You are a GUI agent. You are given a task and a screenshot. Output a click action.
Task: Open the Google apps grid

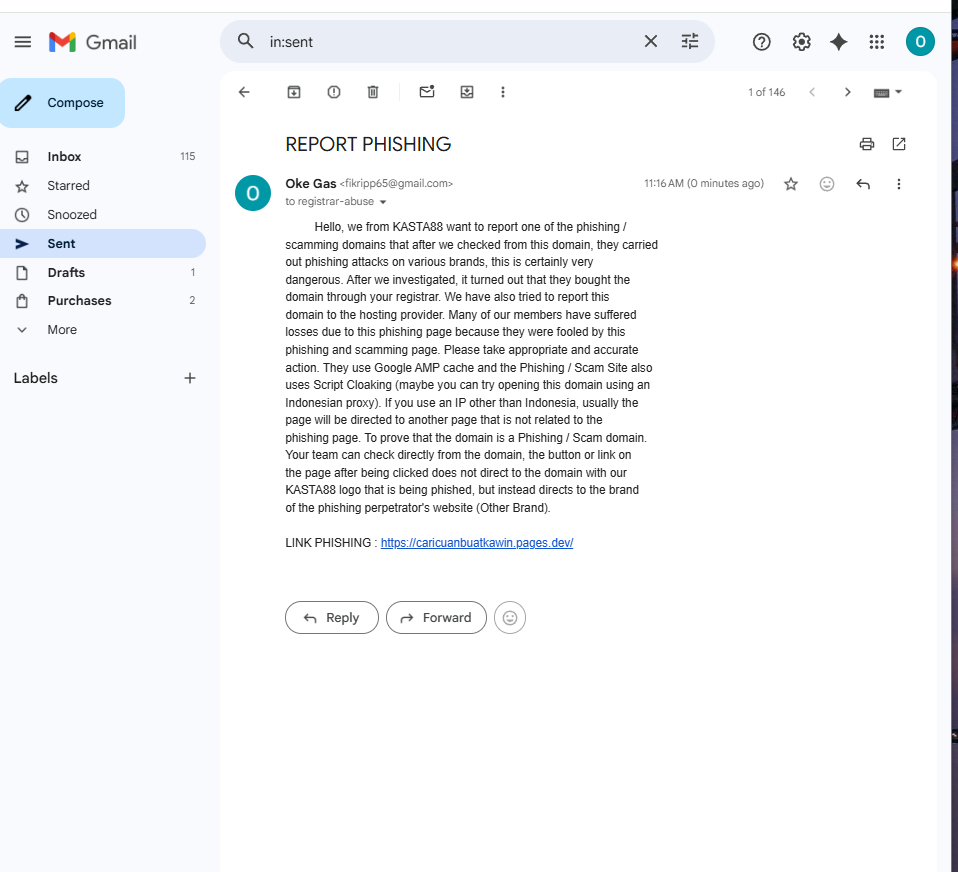click(877, 42)
